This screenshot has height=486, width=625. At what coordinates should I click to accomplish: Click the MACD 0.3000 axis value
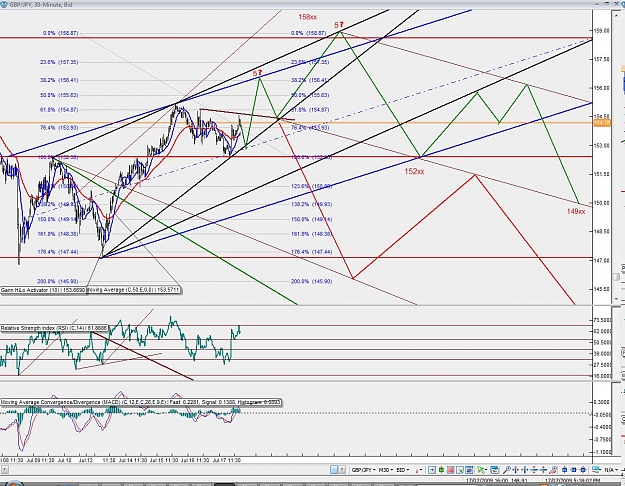603,402
